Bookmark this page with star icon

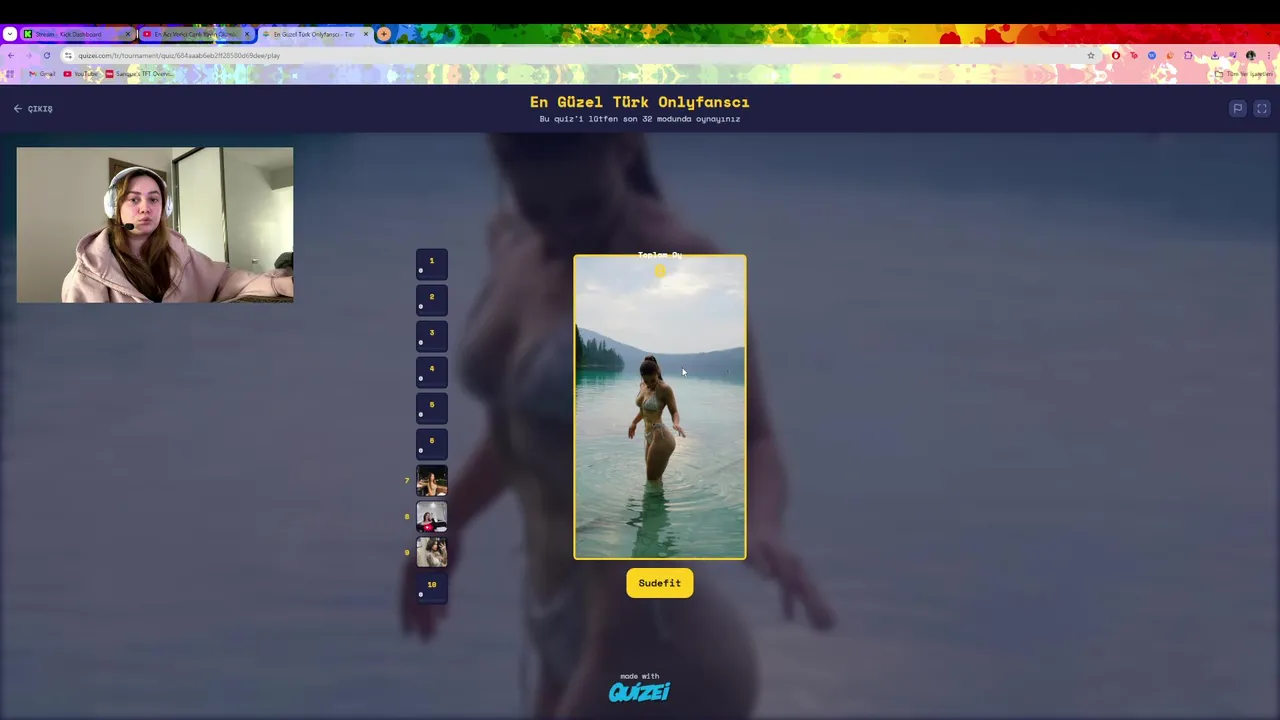click(1090, 55)
